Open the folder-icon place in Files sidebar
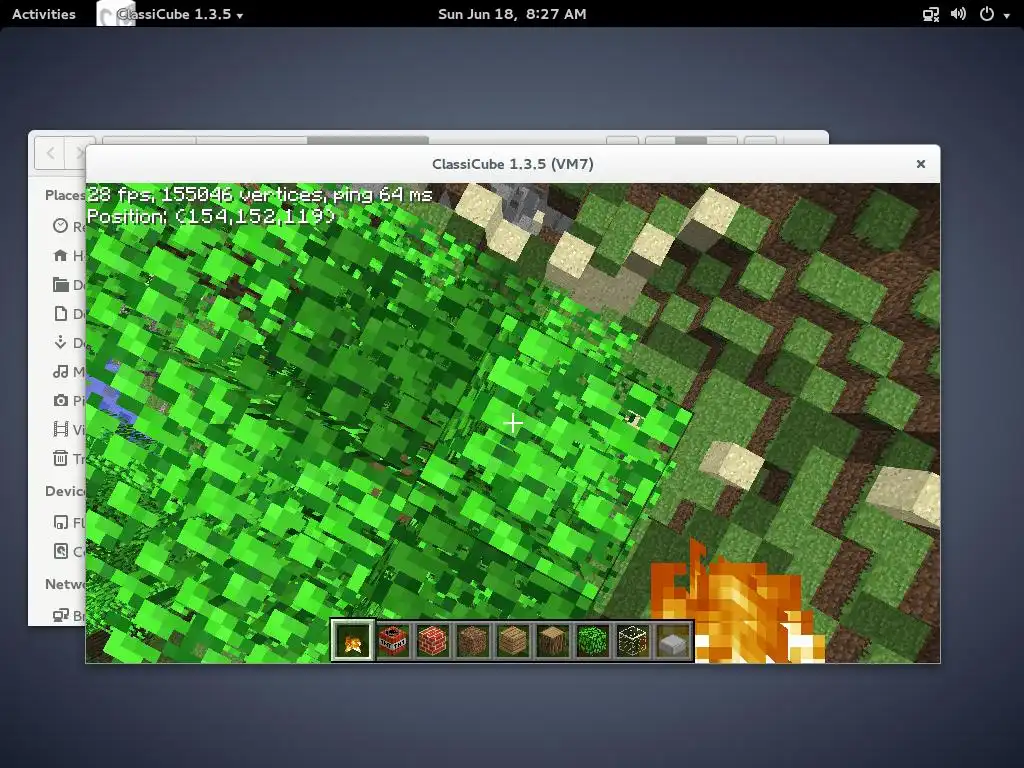 click(68, 285)
